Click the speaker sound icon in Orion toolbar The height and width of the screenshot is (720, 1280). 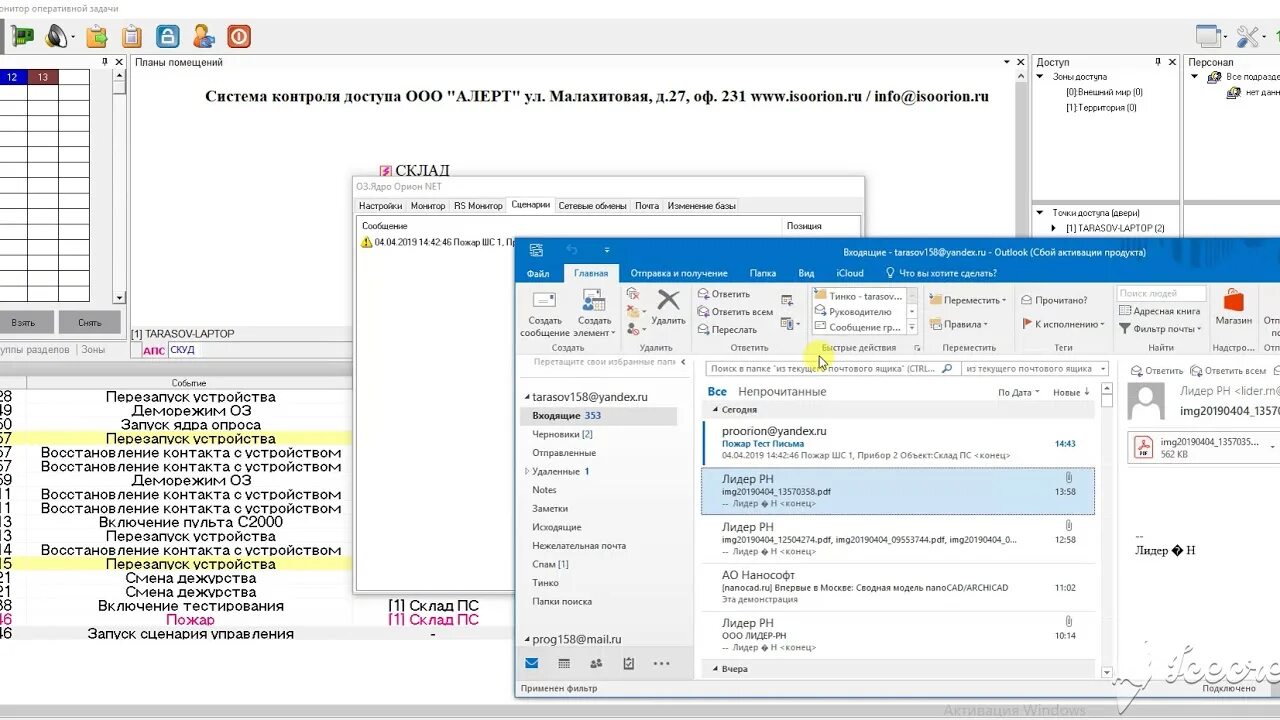55,37
